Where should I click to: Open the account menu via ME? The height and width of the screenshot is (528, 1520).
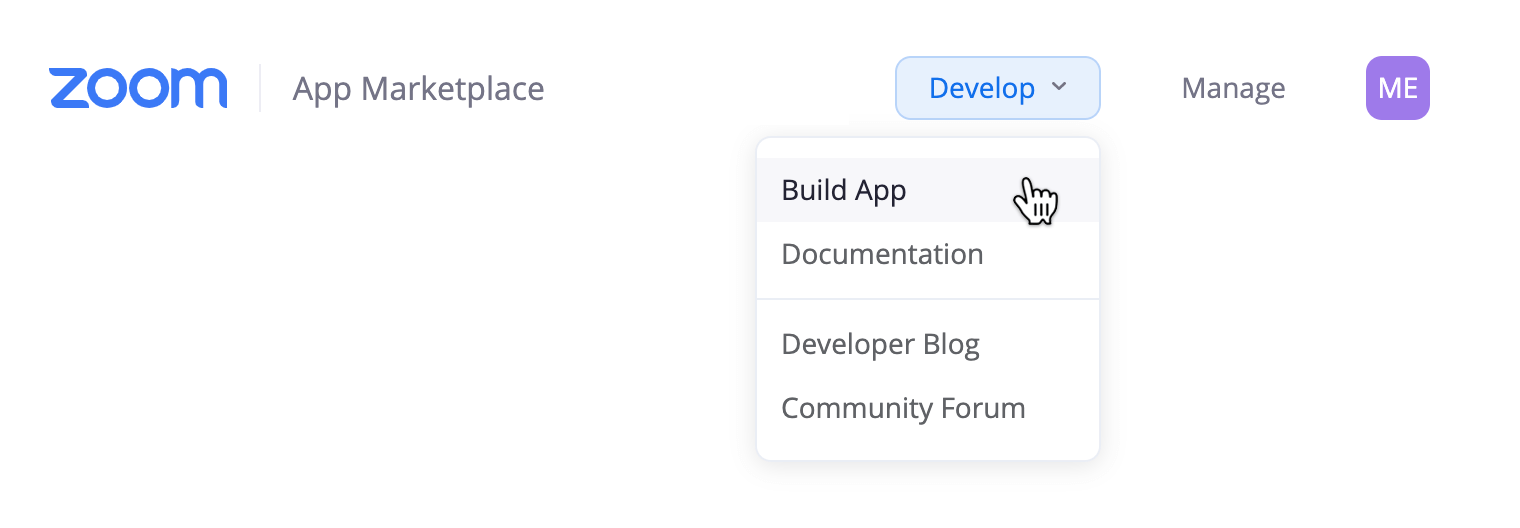[x=1397, y=88]
